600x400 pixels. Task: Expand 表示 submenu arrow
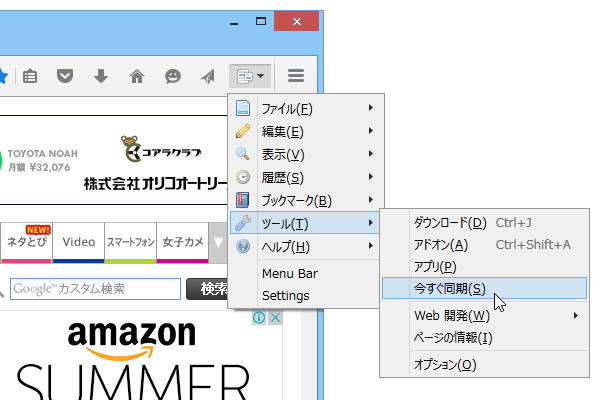(x=370, y=153)
